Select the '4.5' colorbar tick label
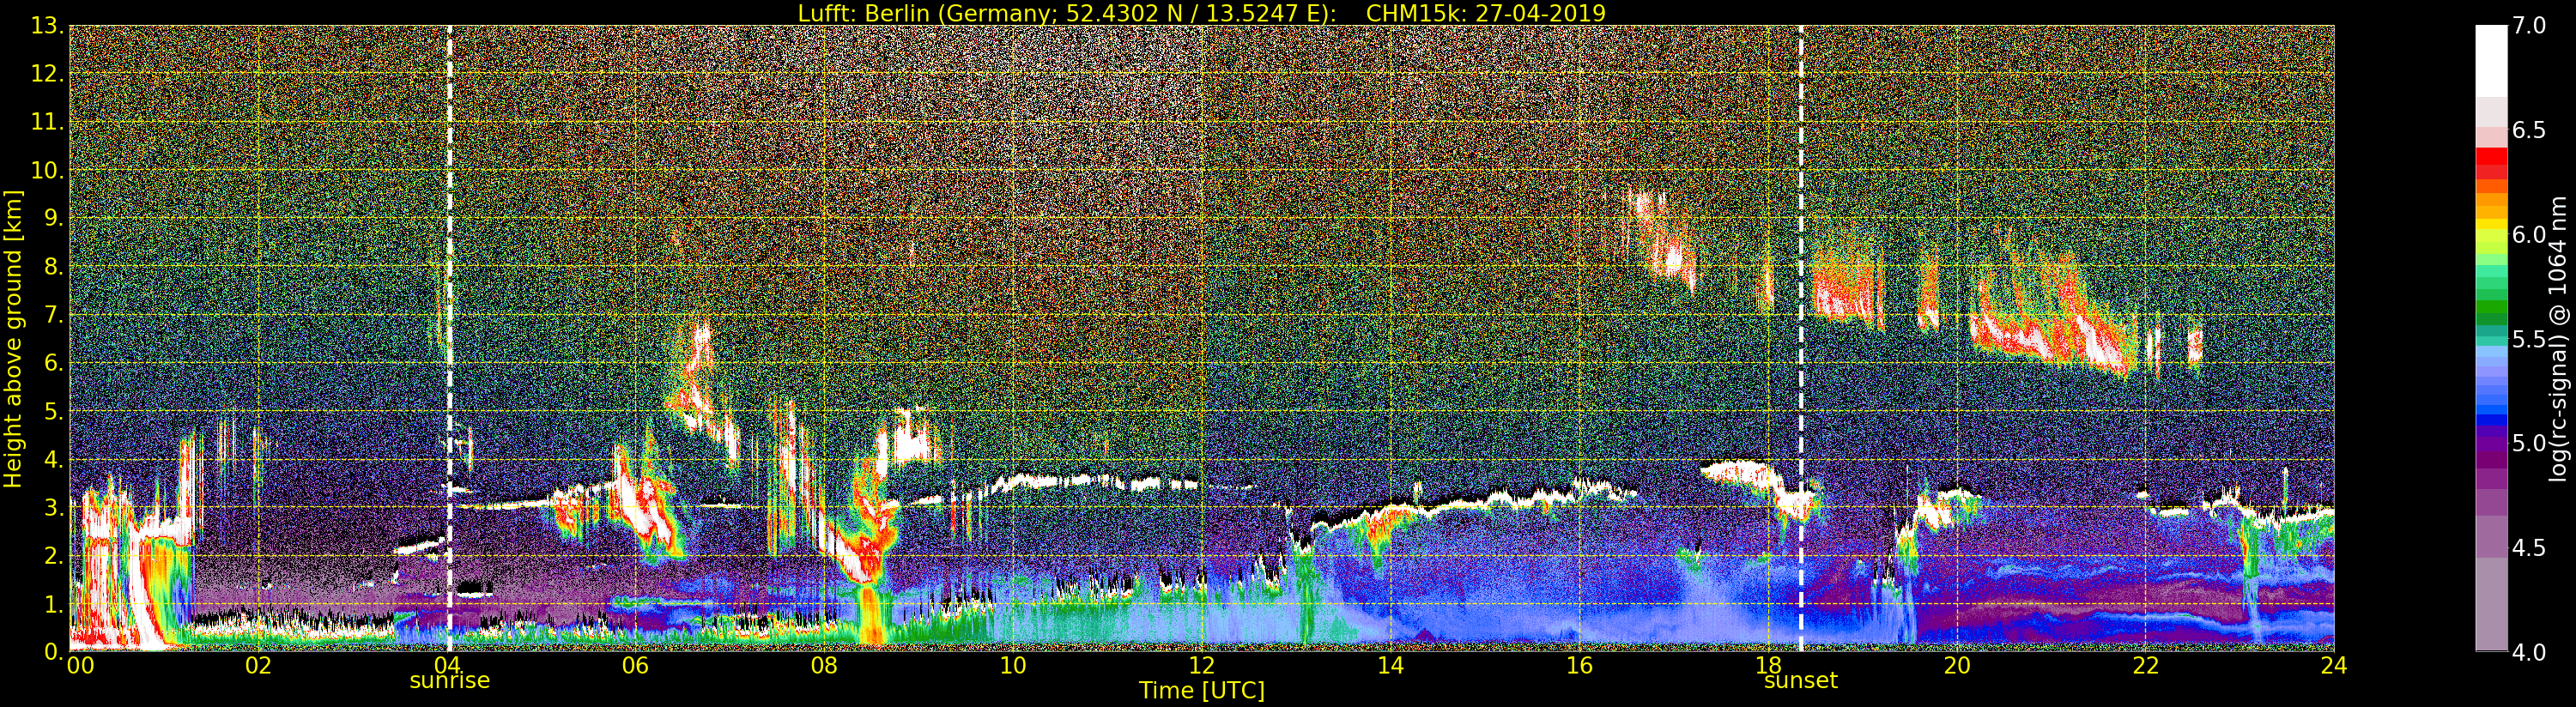Image resolution: width=2576 pixels, height=707 pixels. 2529,547
